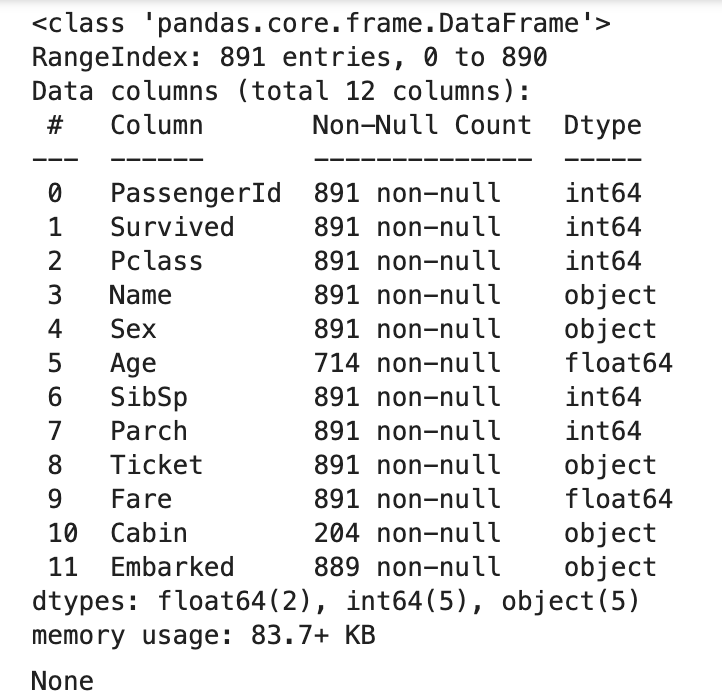This screenshot has height=700, width=722.
Task: Click the 'Column' header text
Action: (x=156, y=125)
